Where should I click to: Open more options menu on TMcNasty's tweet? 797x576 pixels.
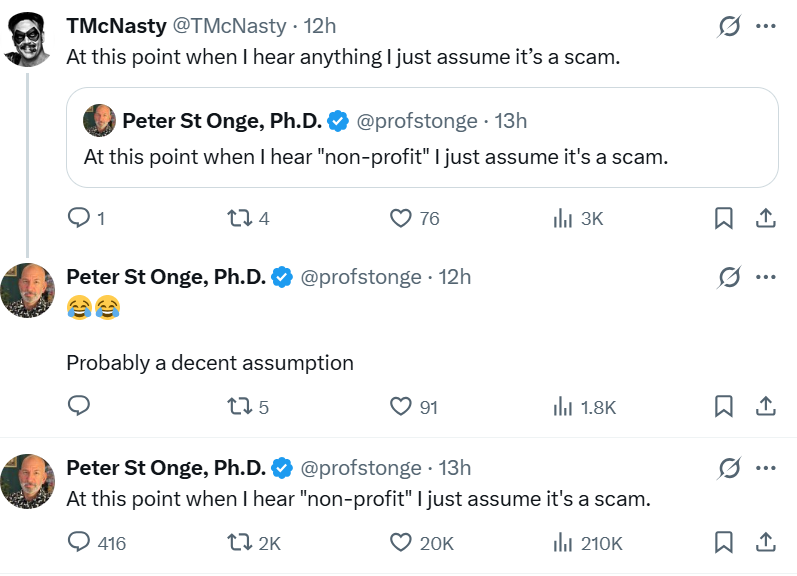tap(766, 27)
